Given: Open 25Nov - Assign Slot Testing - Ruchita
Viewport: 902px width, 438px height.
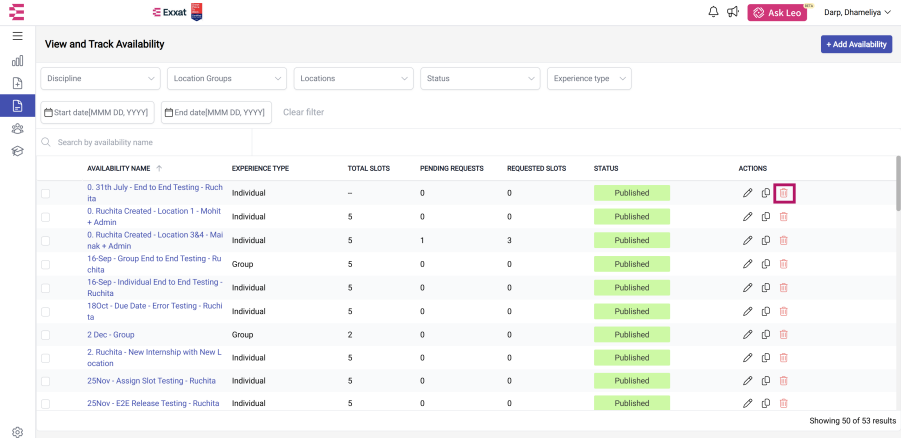Looking at the screenshot, I should point(151,380).
